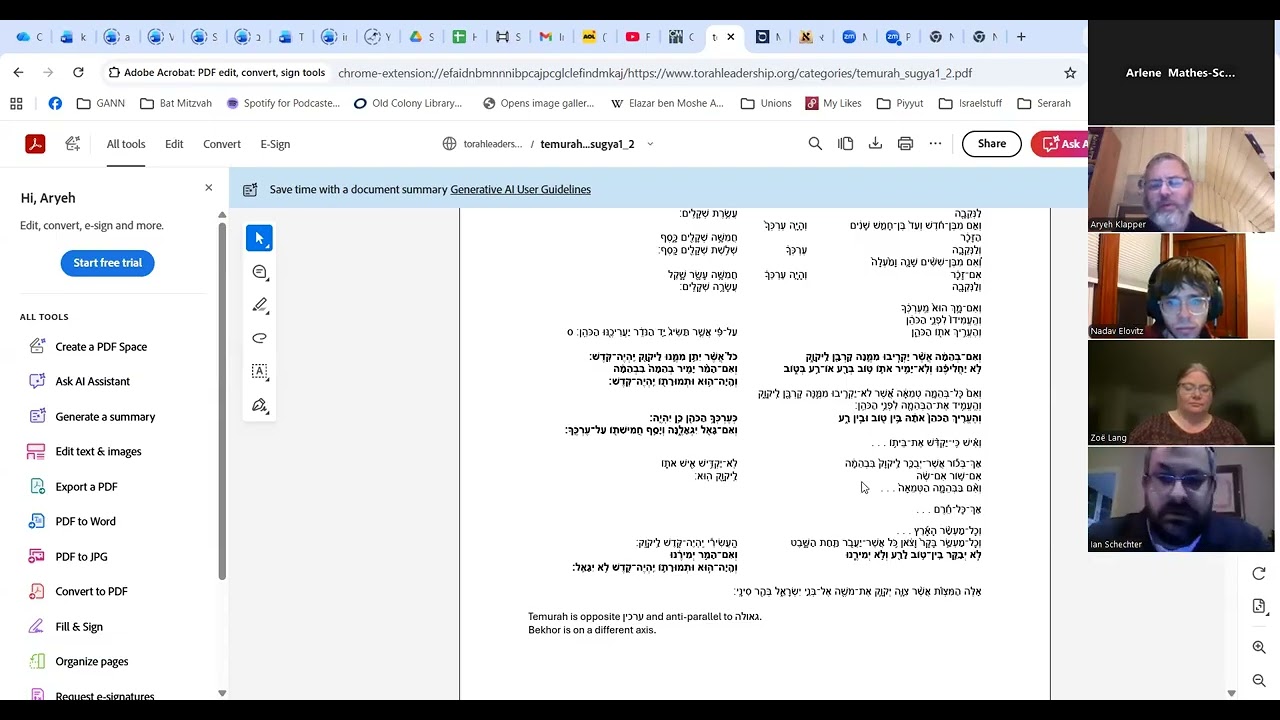The image size is (1280, 720).
Task: Zoom in on the document
Action: tap(1259, 648)
